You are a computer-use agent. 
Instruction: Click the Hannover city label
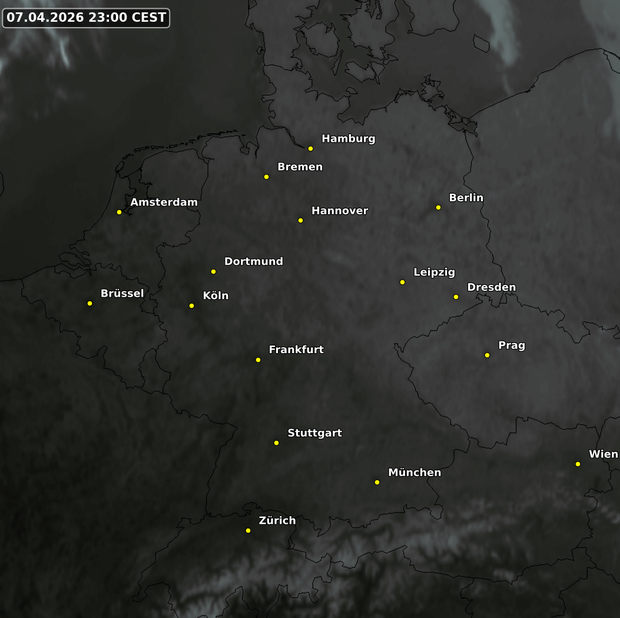point(339,211)
